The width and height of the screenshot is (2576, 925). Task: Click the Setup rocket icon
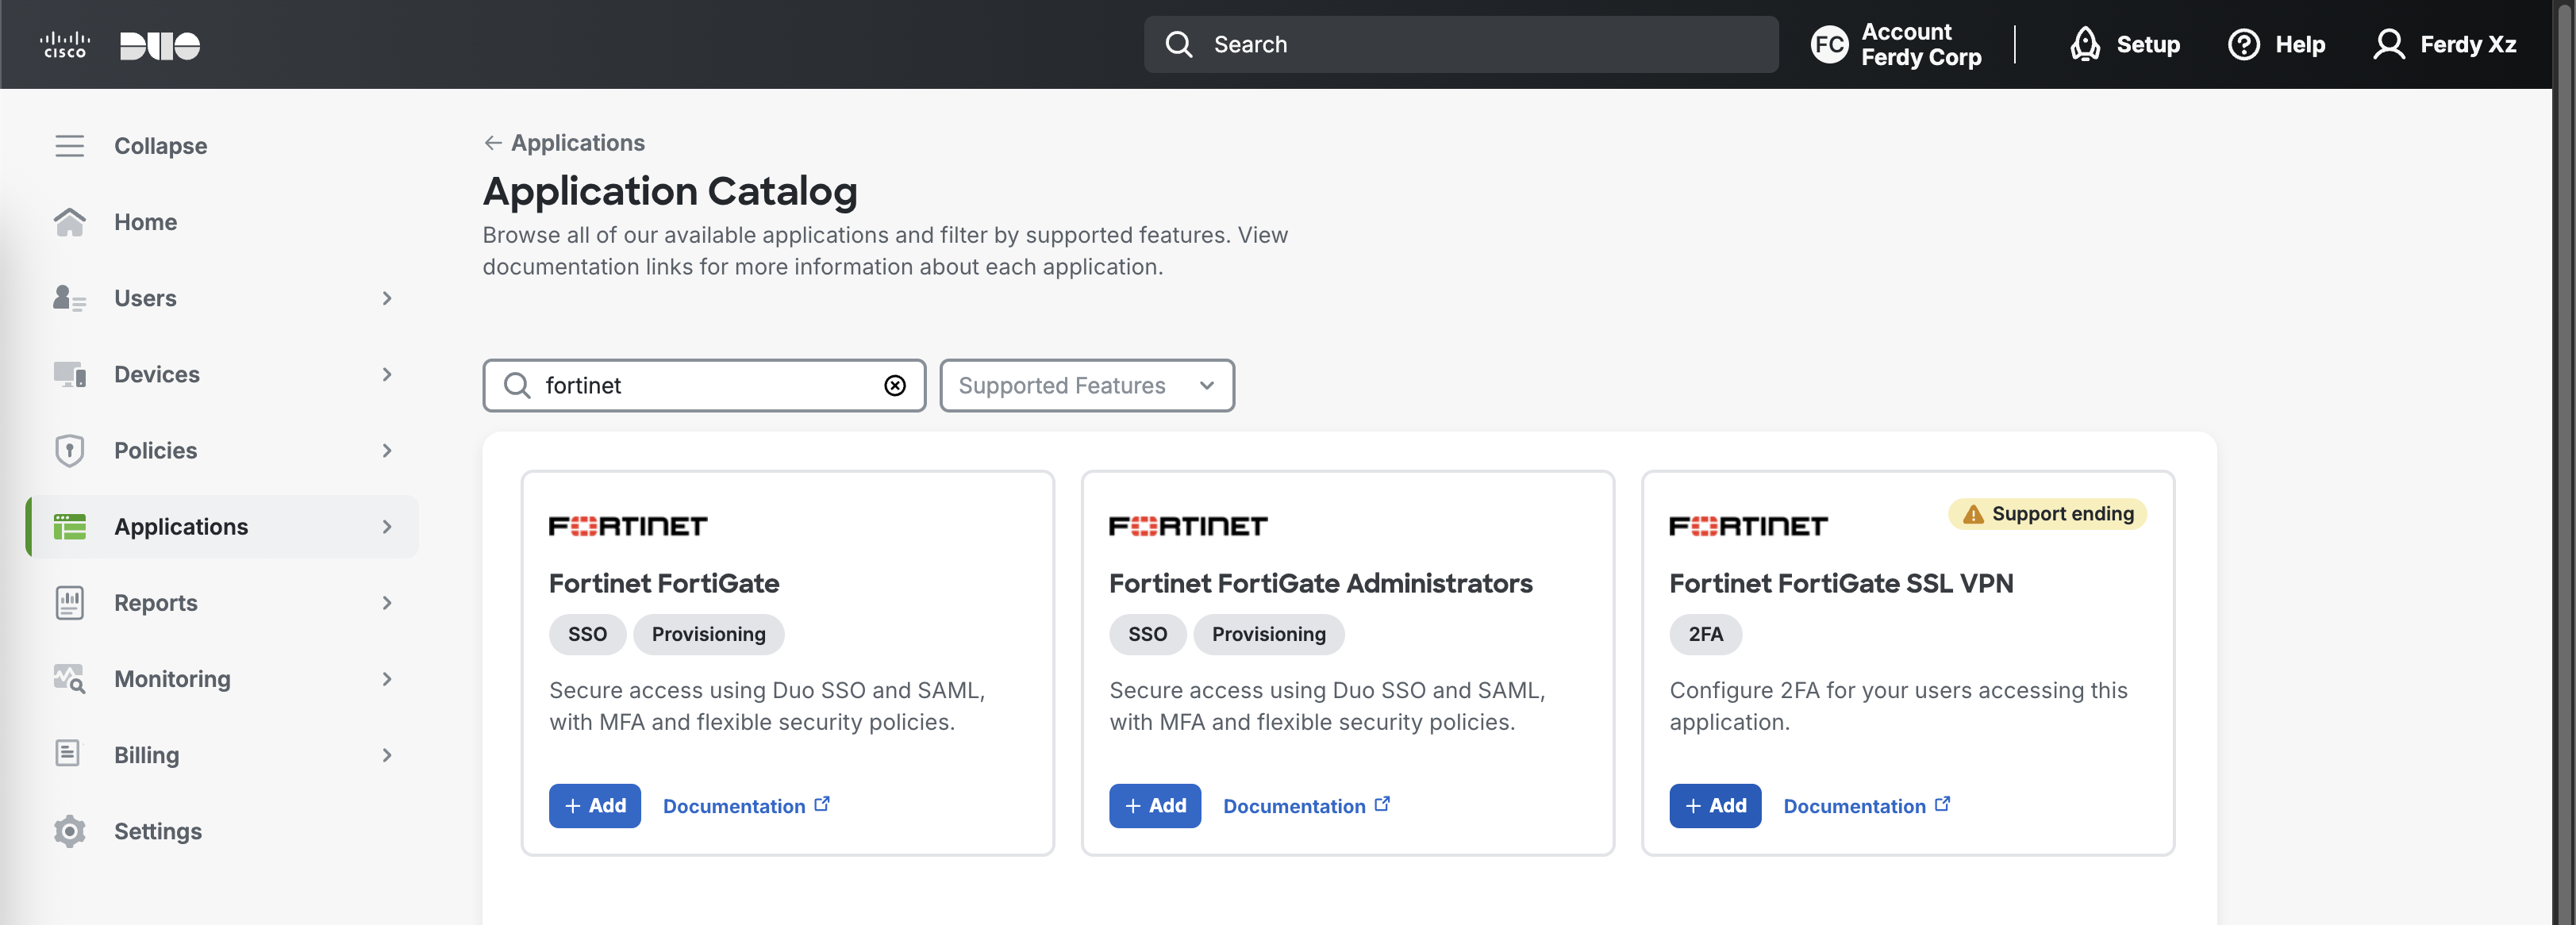2085,45
